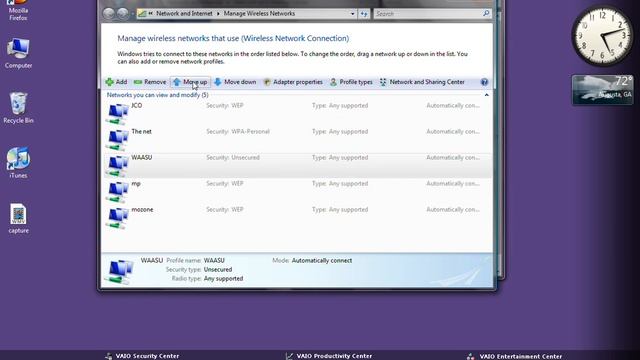This screenshot has width=640, height=360.
Task: Click the Remove network toolbar button
Action: [x=150, y=82]
